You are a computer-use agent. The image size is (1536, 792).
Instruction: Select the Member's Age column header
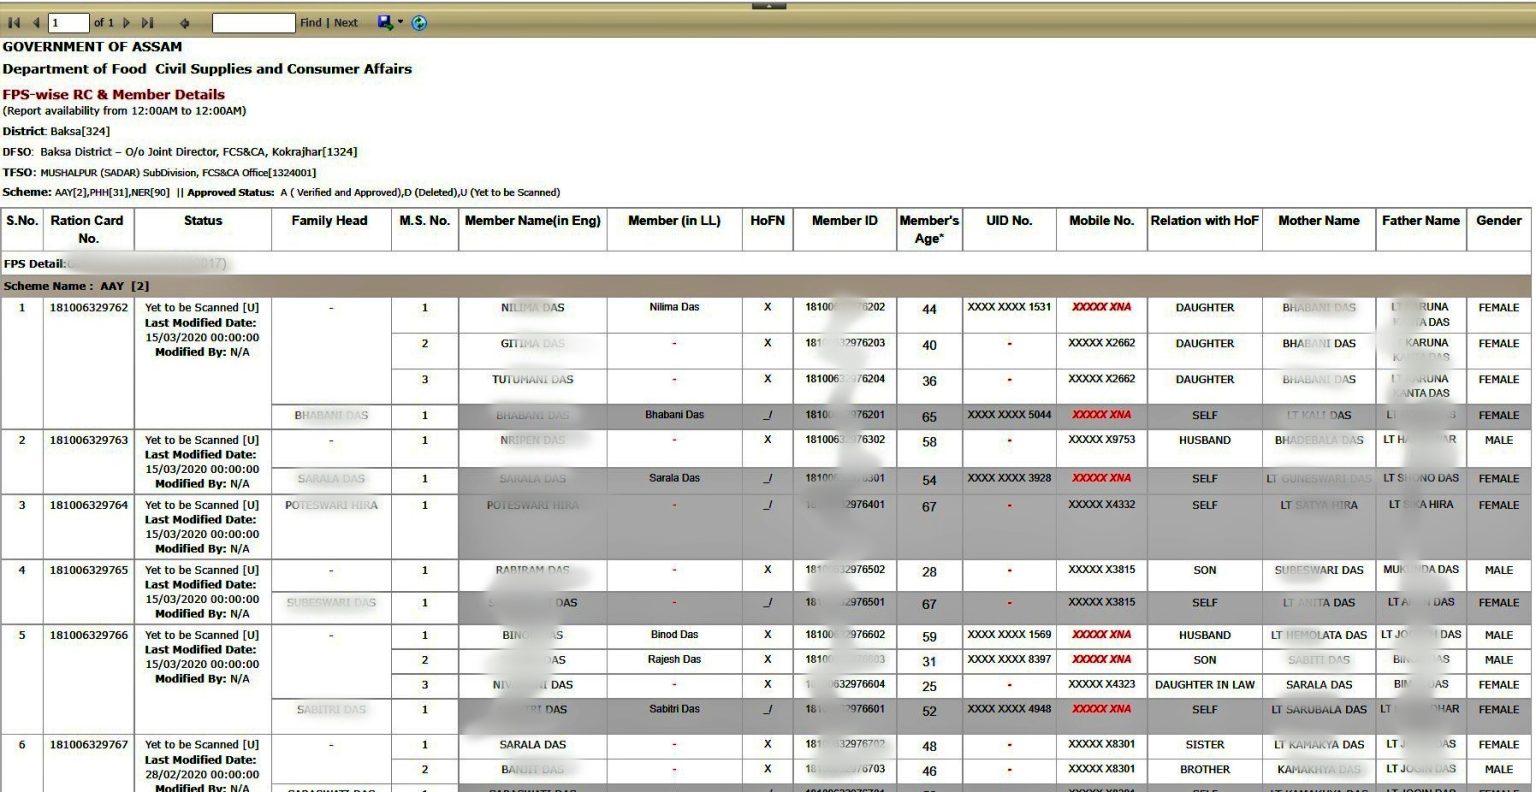[x=929, y=229]
